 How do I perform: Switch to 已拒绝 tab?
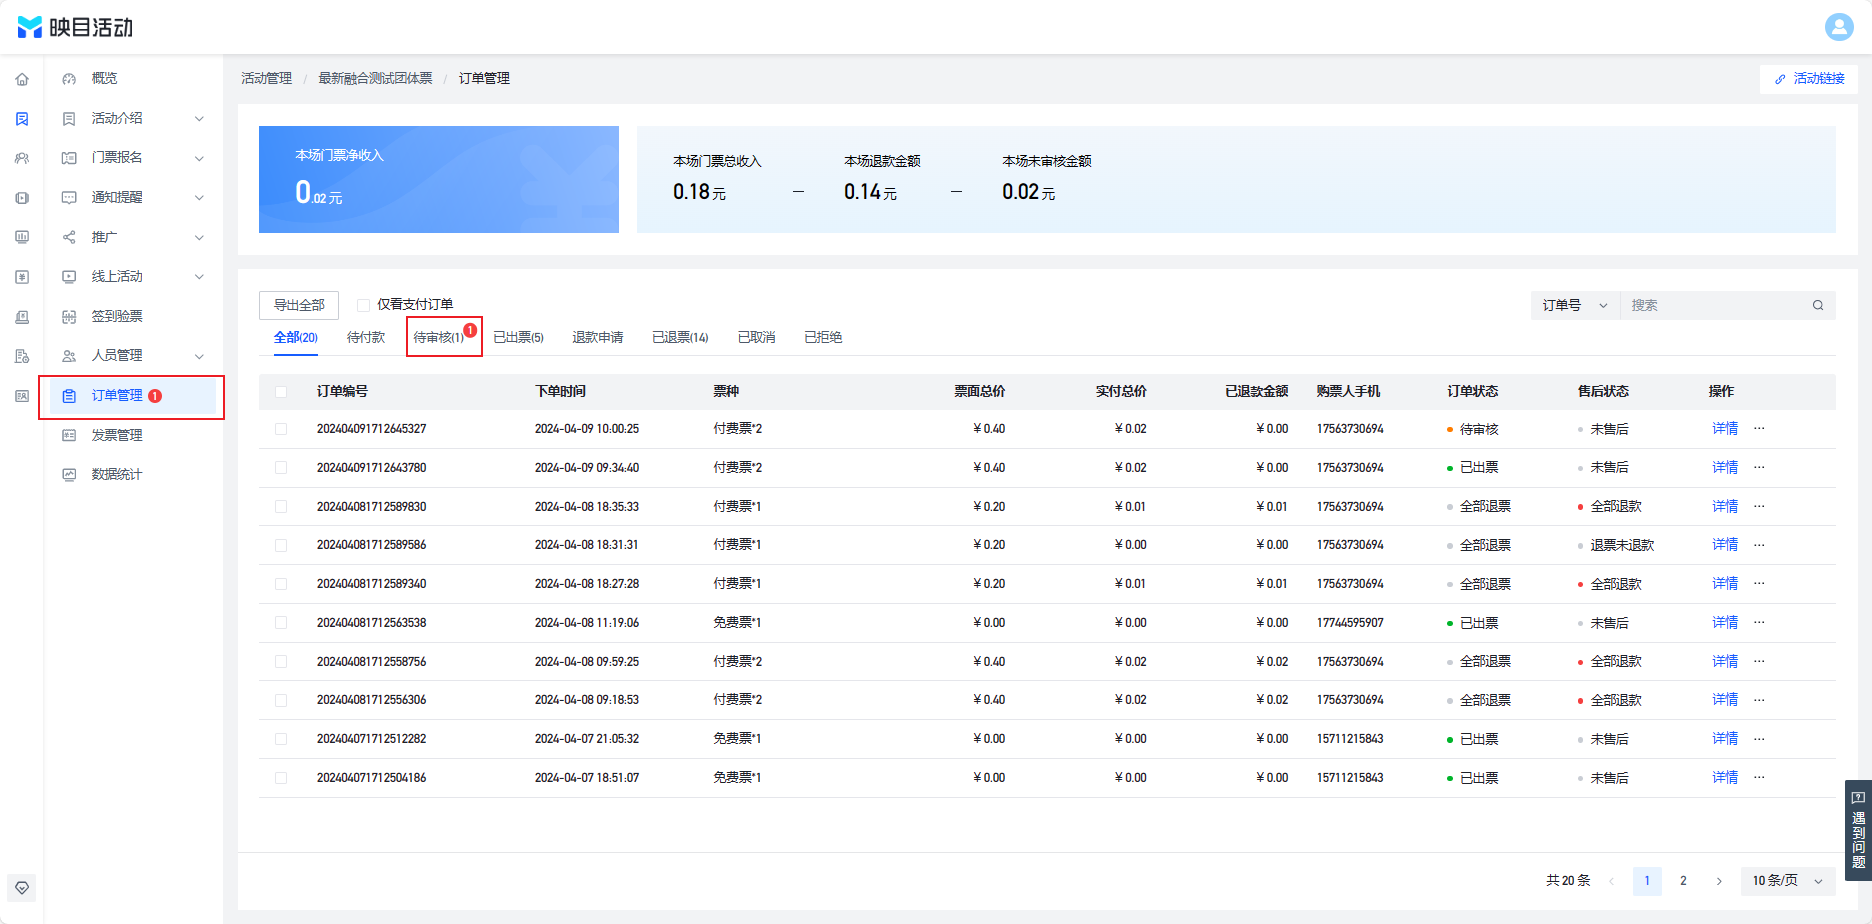[x=823, y=338]
